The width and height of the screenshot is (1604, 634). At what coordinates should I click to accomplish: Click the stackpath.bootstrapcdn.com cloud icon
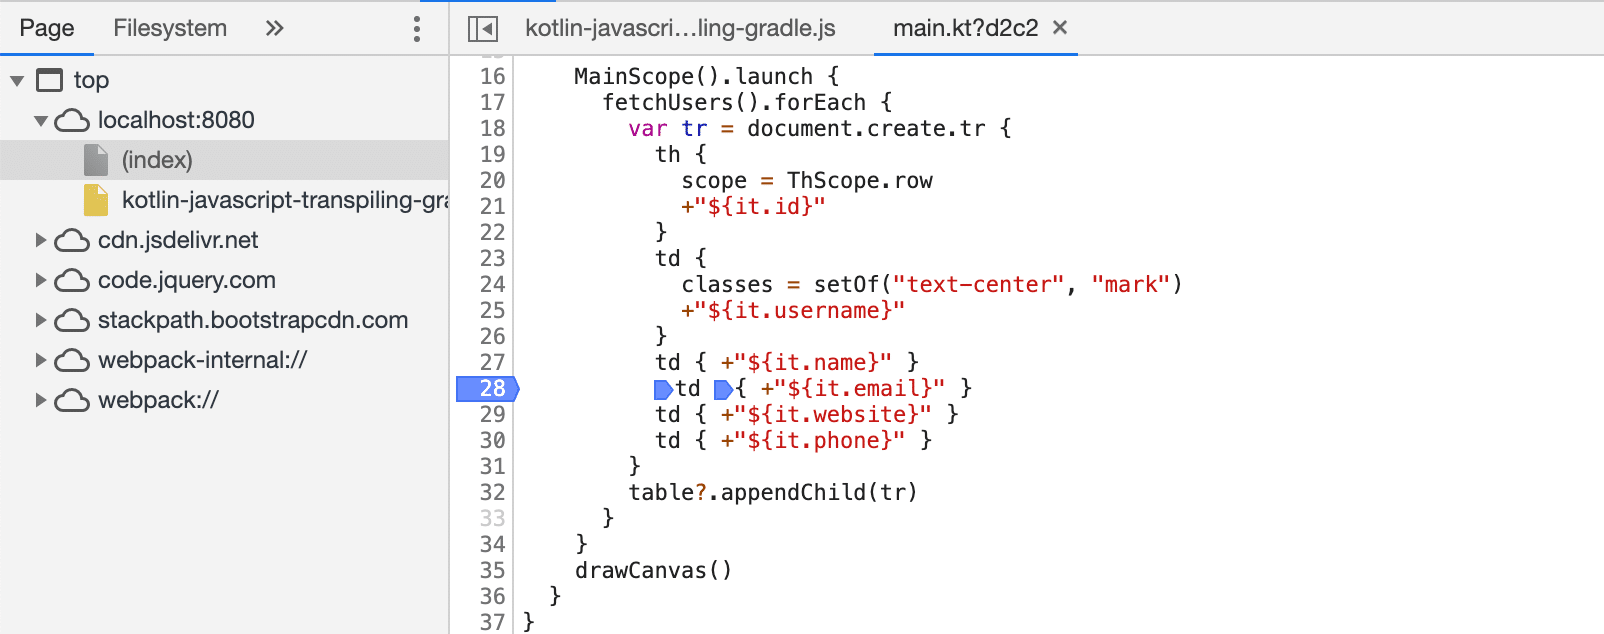(x=72, y=321)
